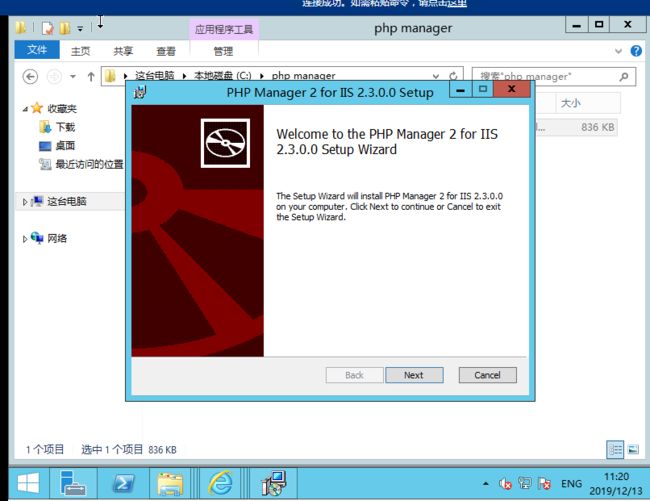The width and height of the screenshot is (650, 501).
Task: Click the sound tray icon
Action: [505, 484]
